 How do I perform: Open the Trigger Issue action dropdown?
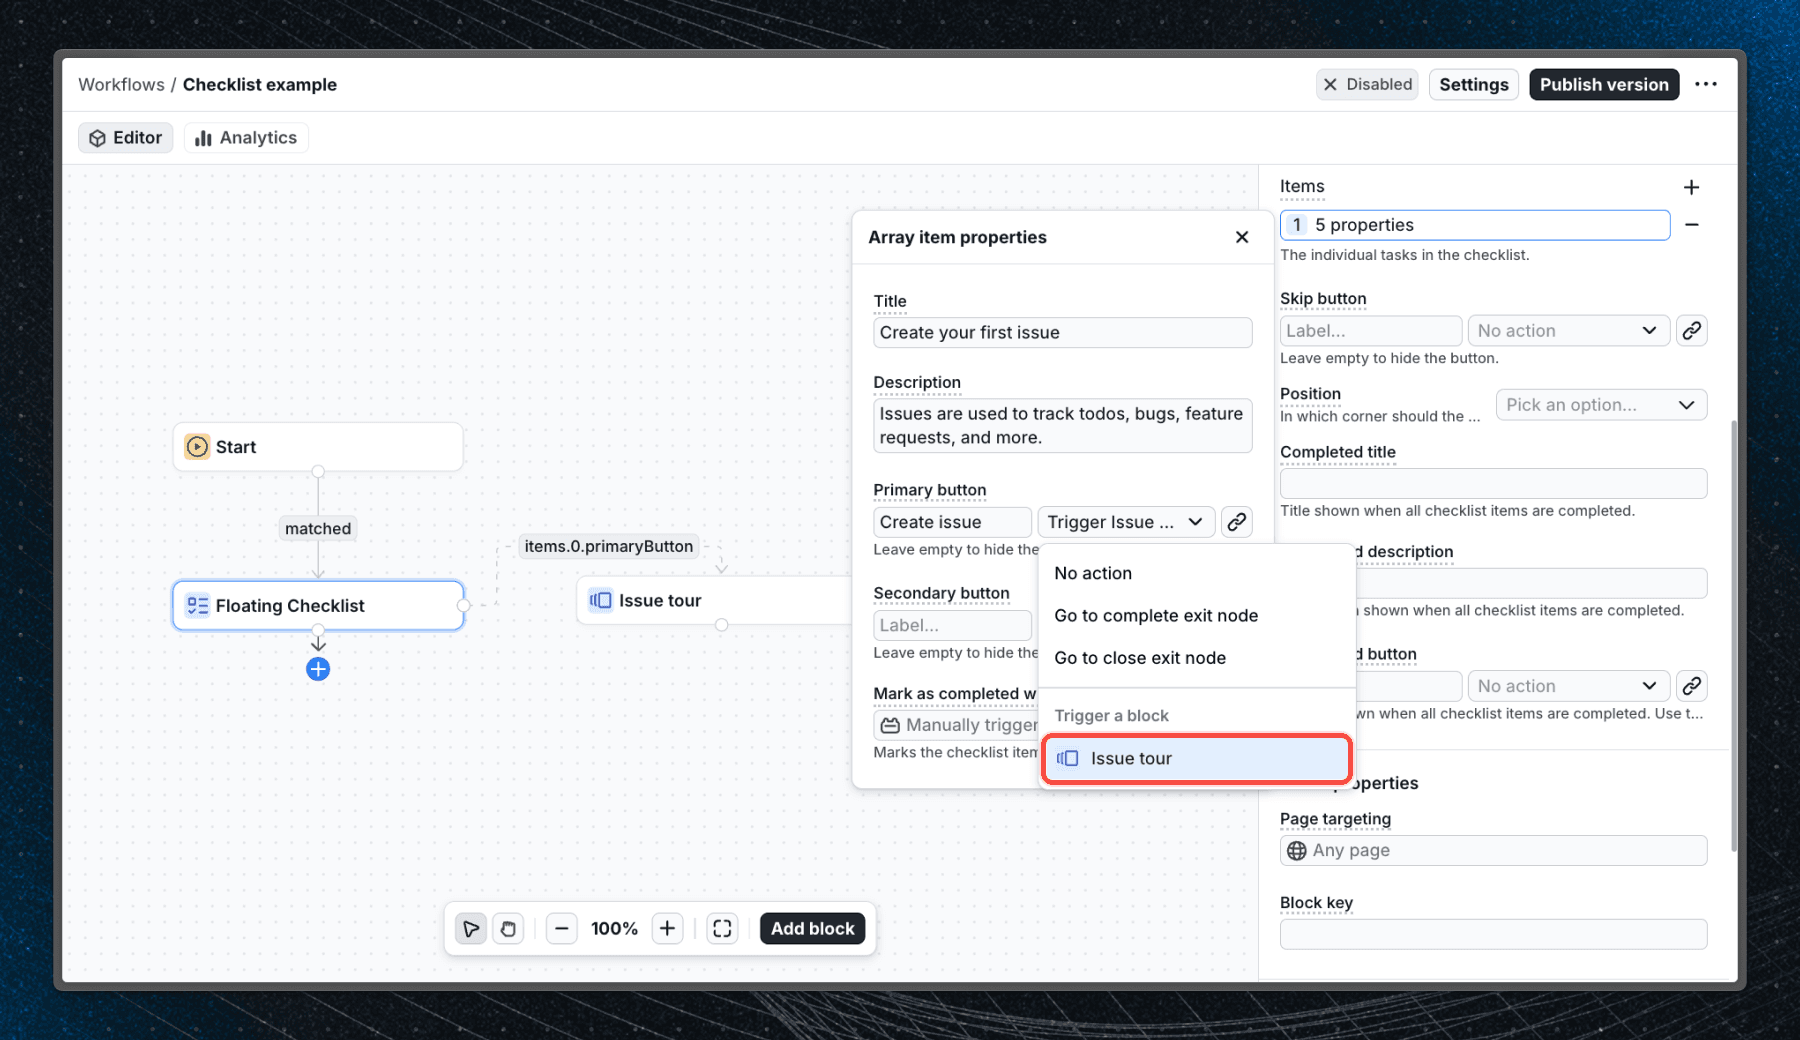tap(1125, 522)
